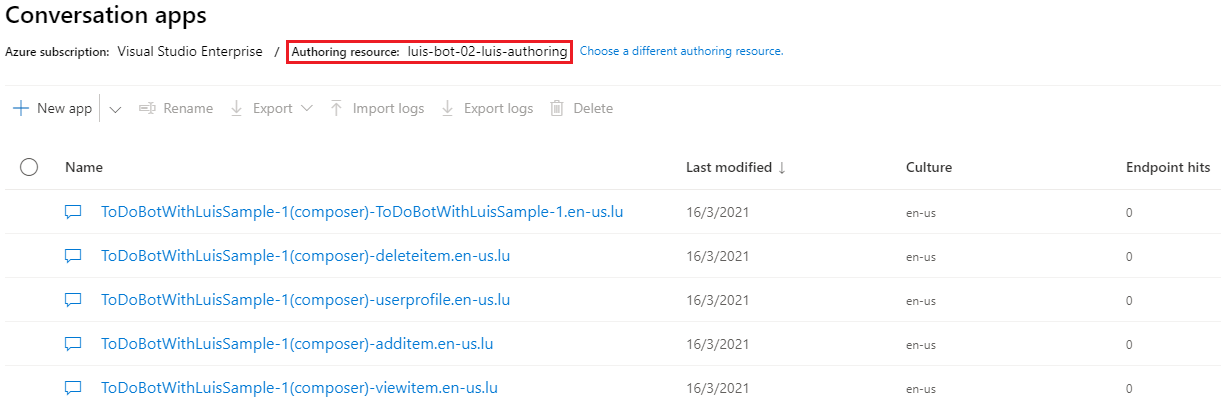Viewport: 1221px width, 406px height.
Task: Sort by the Name column header
Action: (x=84, y=168)
